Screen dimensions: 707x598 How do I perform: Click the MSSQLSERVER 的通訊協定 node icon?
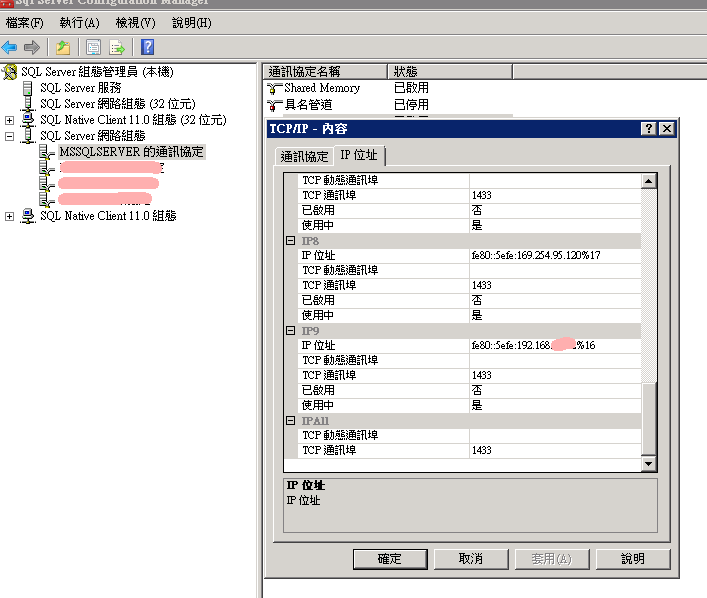[x=46, y=152]
